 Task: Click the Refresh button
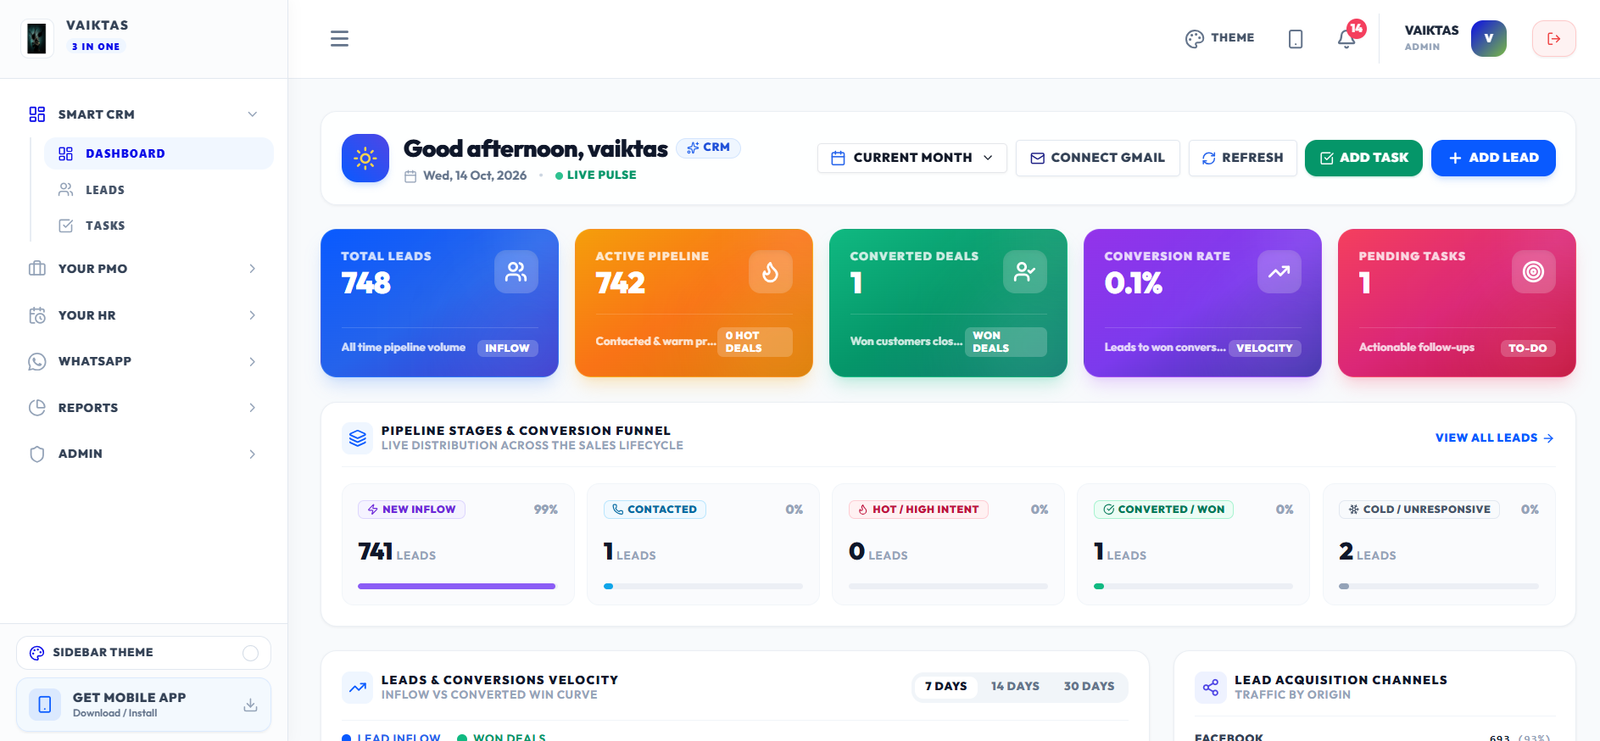[x=1243, y=158]
